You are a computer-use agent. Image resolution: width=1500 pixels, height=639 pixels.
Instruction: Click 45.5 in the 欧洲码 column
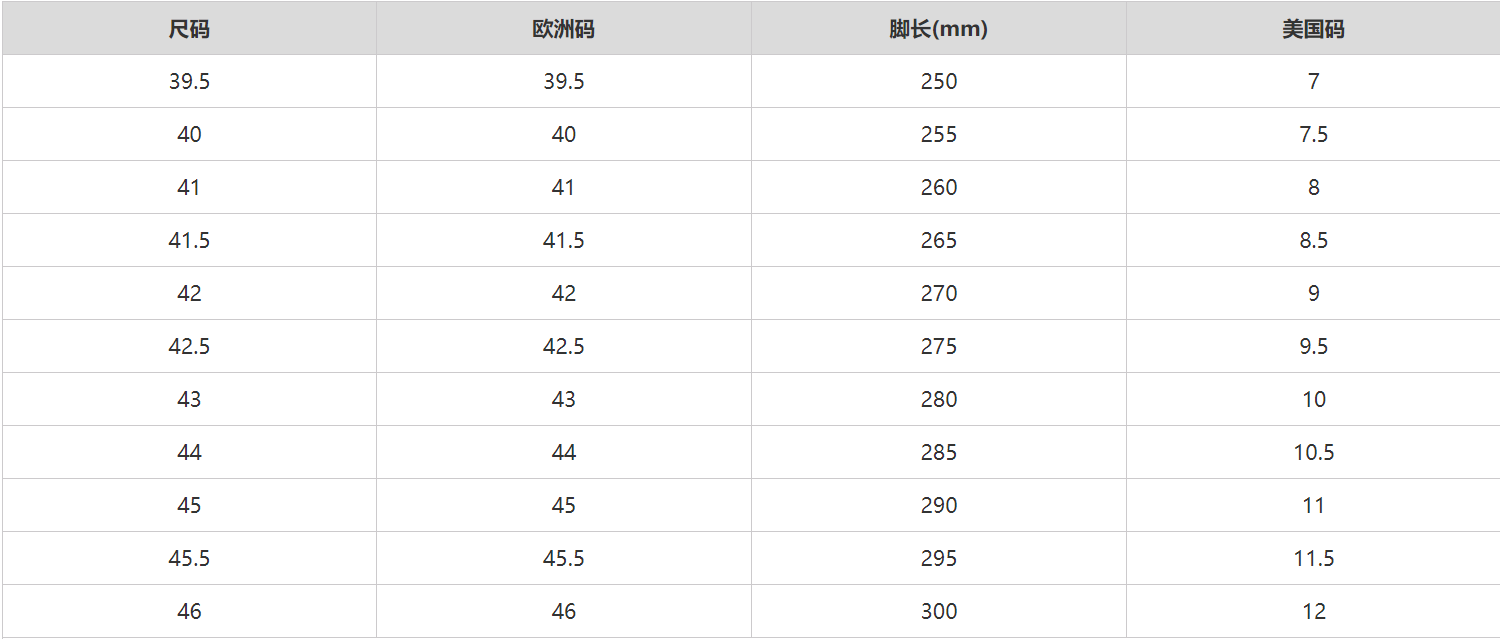click(x=563, y=559)
